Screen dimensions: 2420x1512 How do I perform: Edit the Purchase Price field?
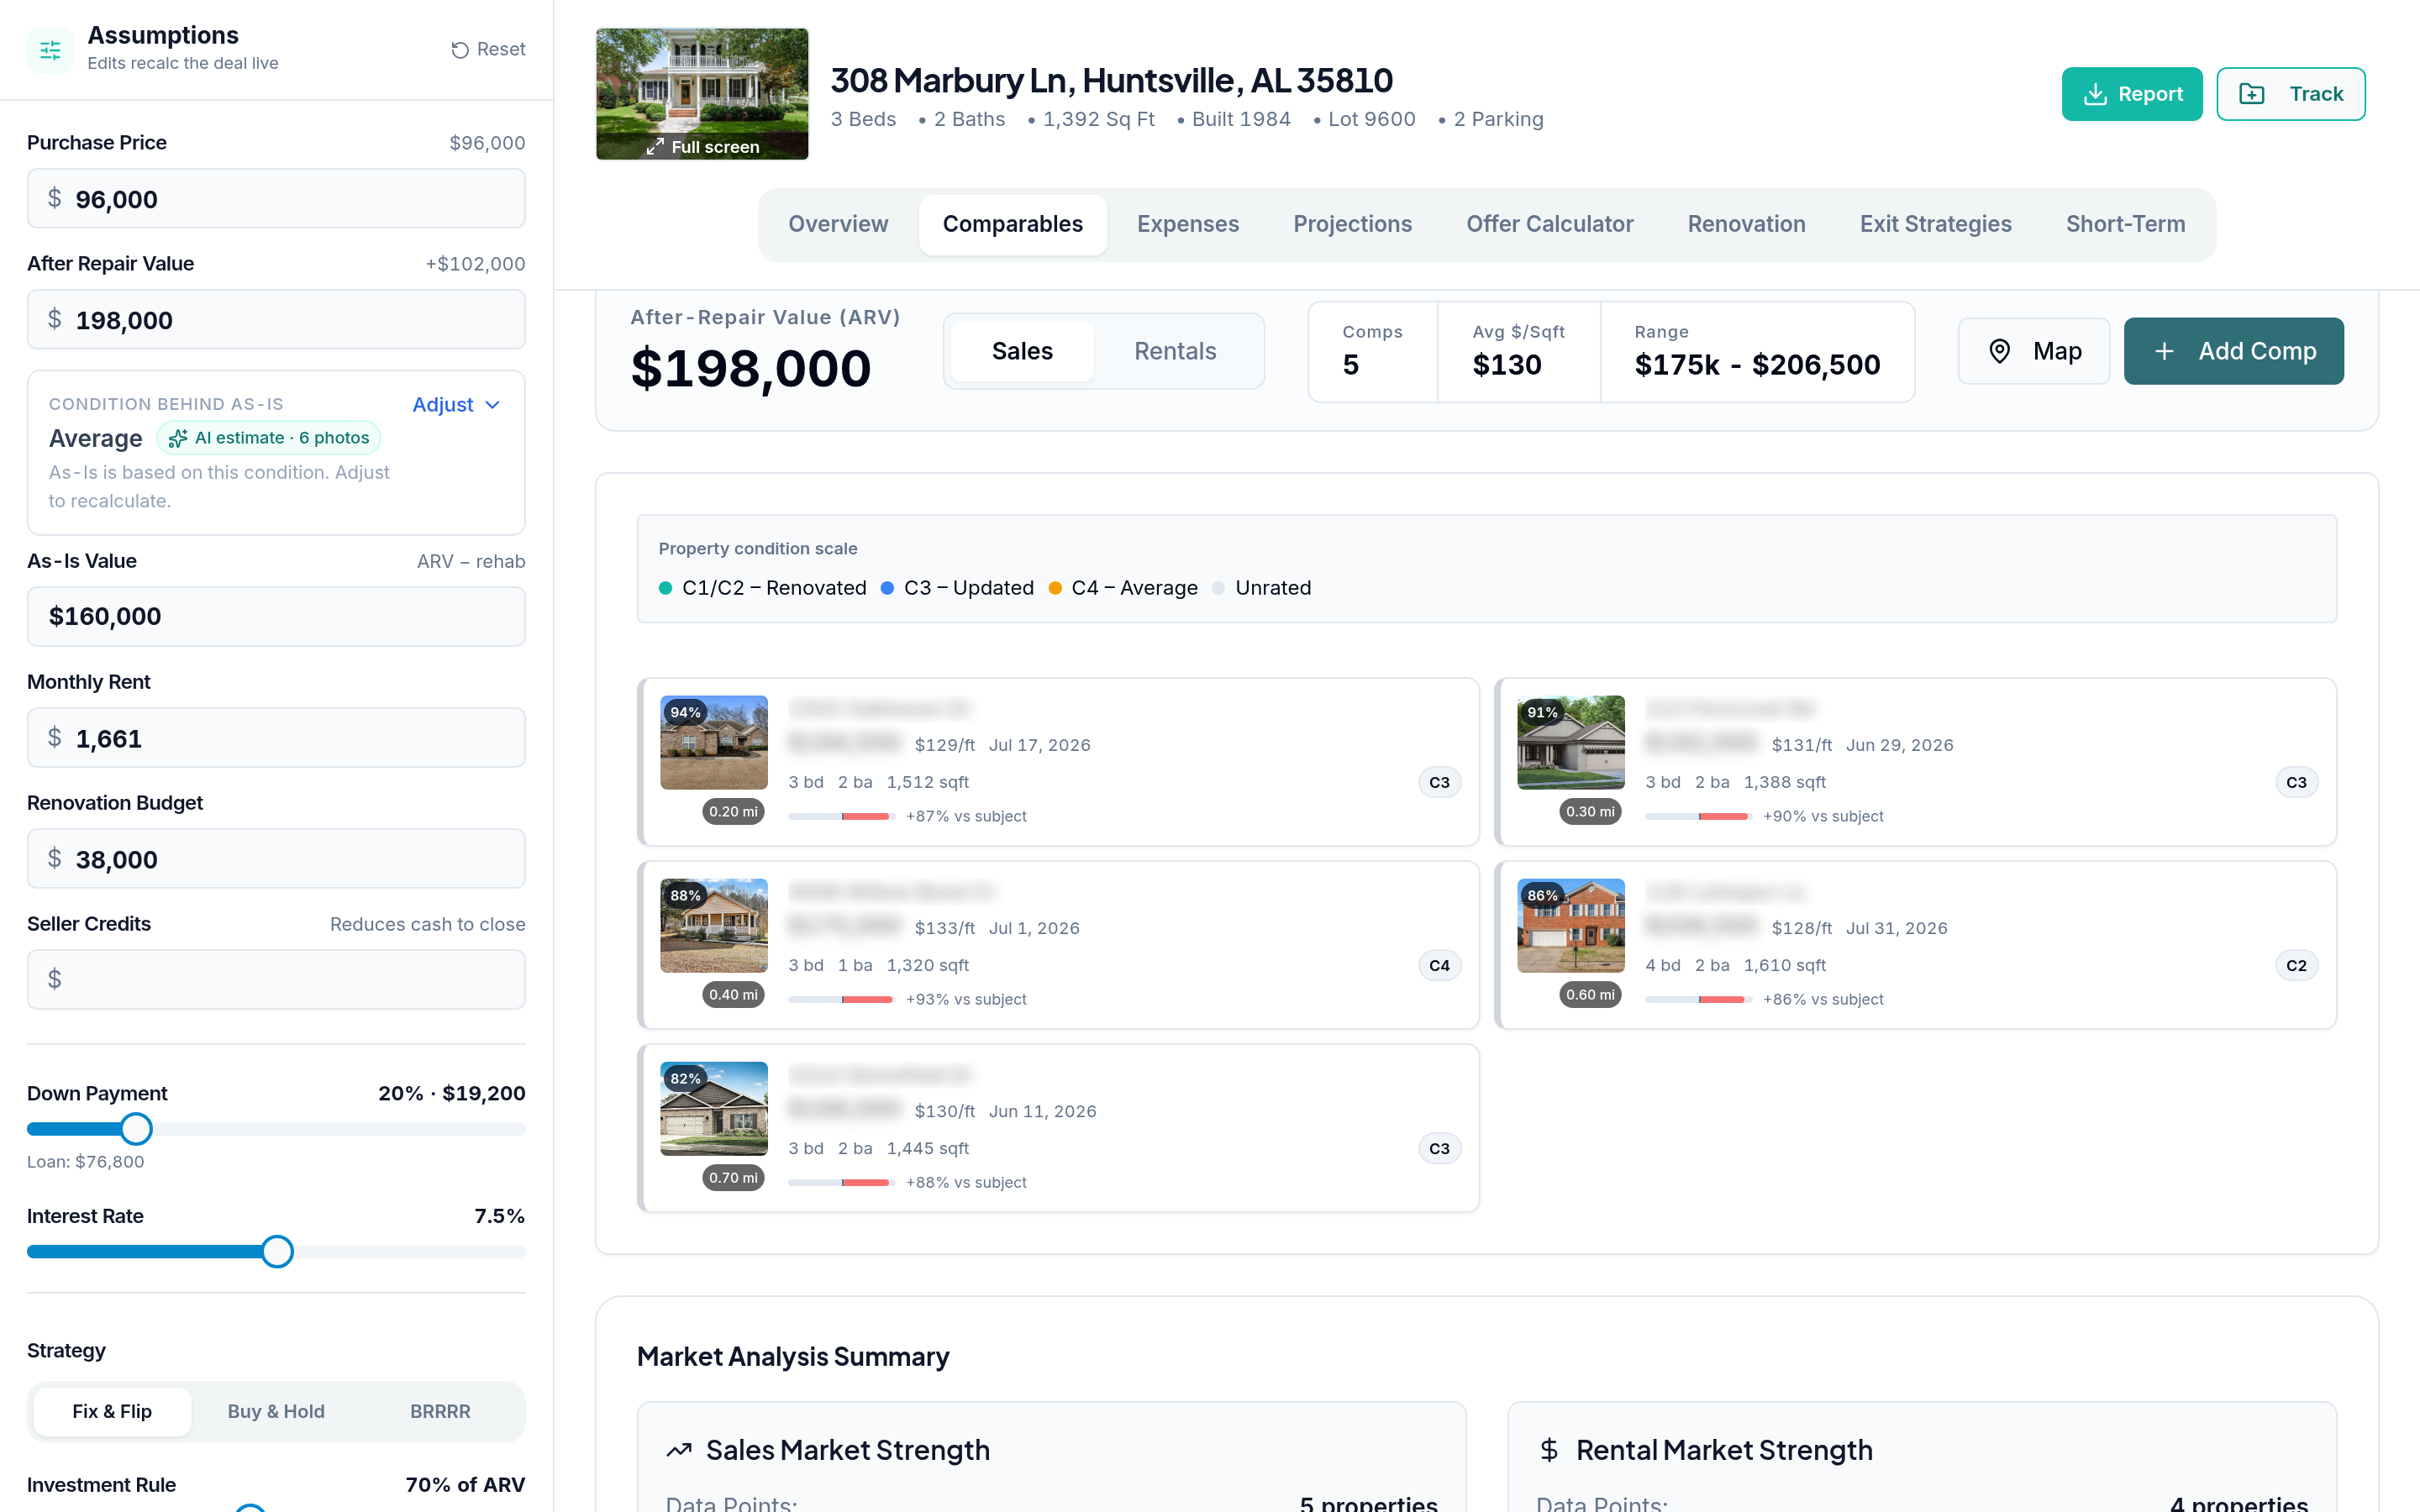(276, 199)
